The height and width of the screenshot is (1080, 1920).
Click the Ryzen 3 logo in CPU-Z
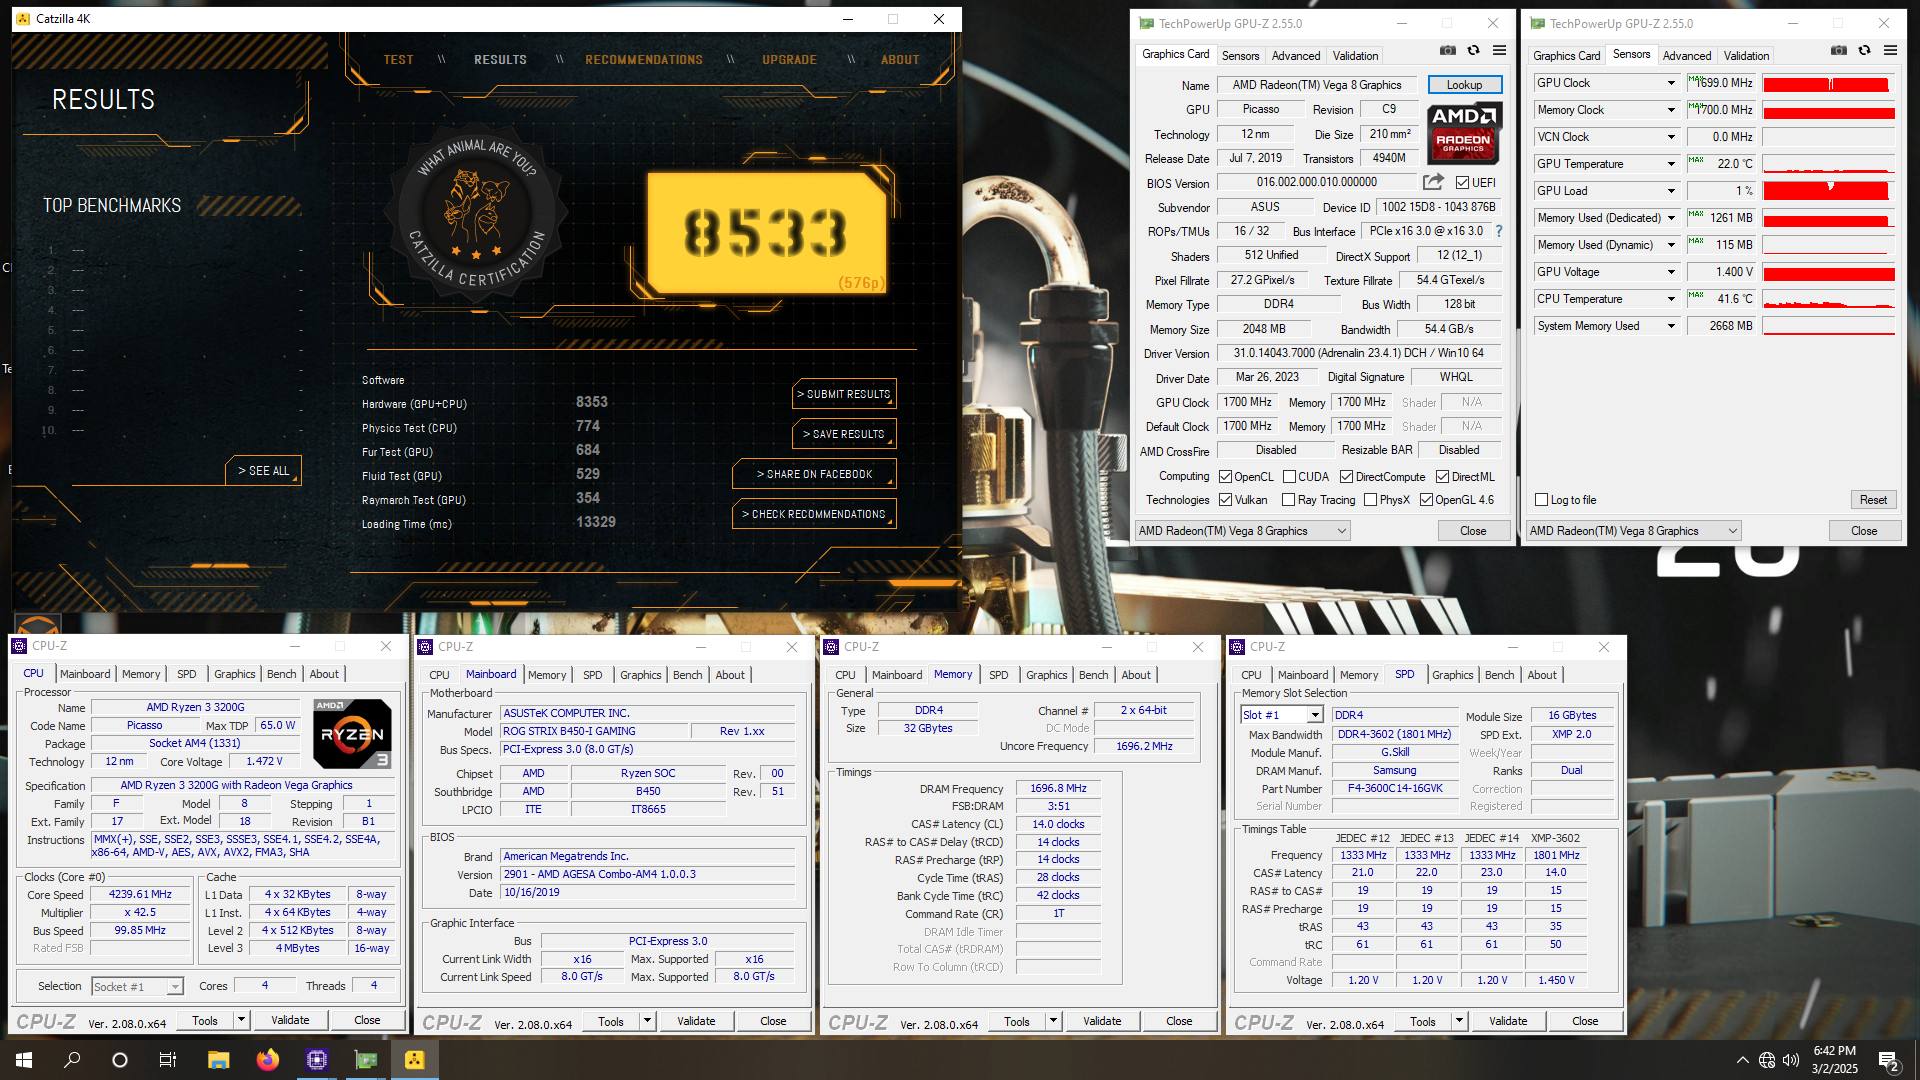point(352,734)
